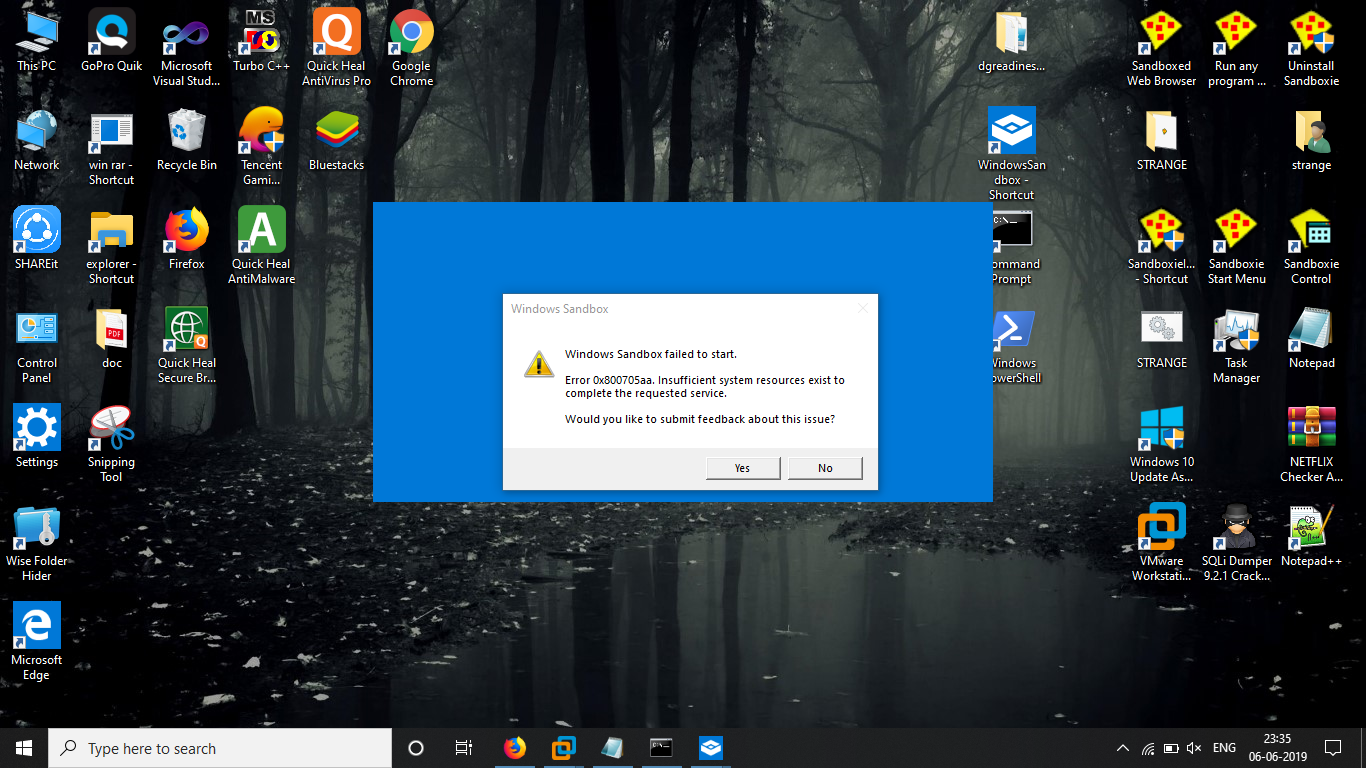Open GoPro Quik shortcut

point(112,43)
